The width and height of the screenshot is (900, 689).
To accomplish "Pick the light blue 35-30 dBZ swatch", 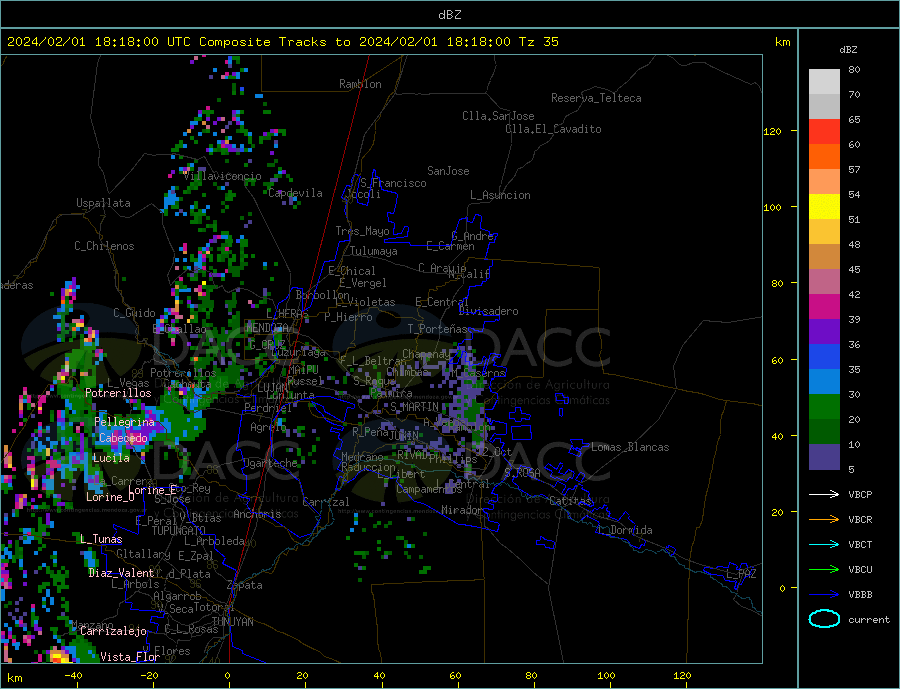I will coord(824,382).
